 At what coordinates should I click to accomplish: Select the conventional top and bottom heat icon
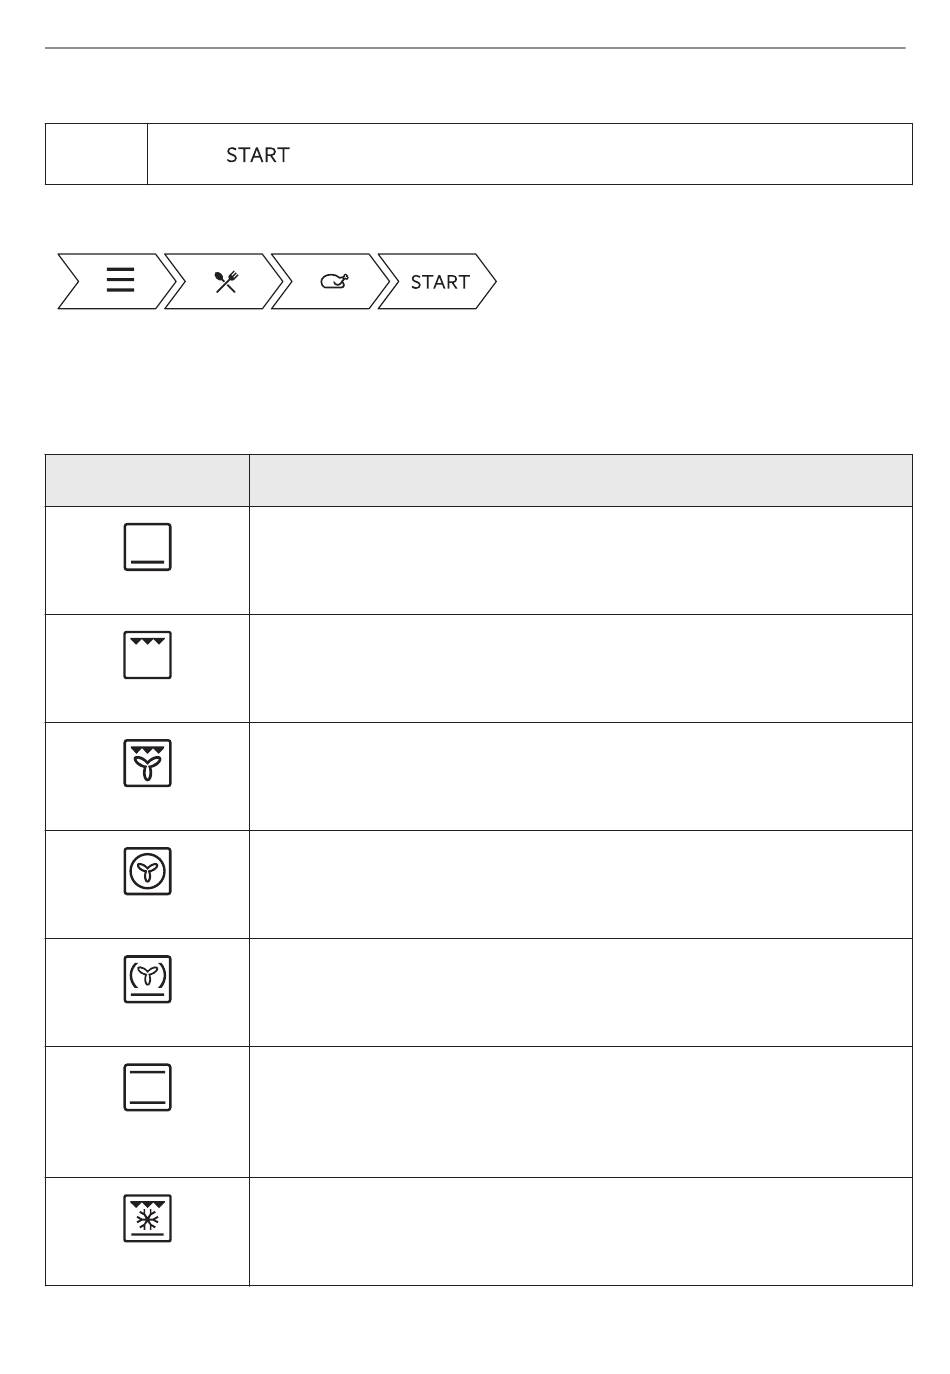(148, 1087)
